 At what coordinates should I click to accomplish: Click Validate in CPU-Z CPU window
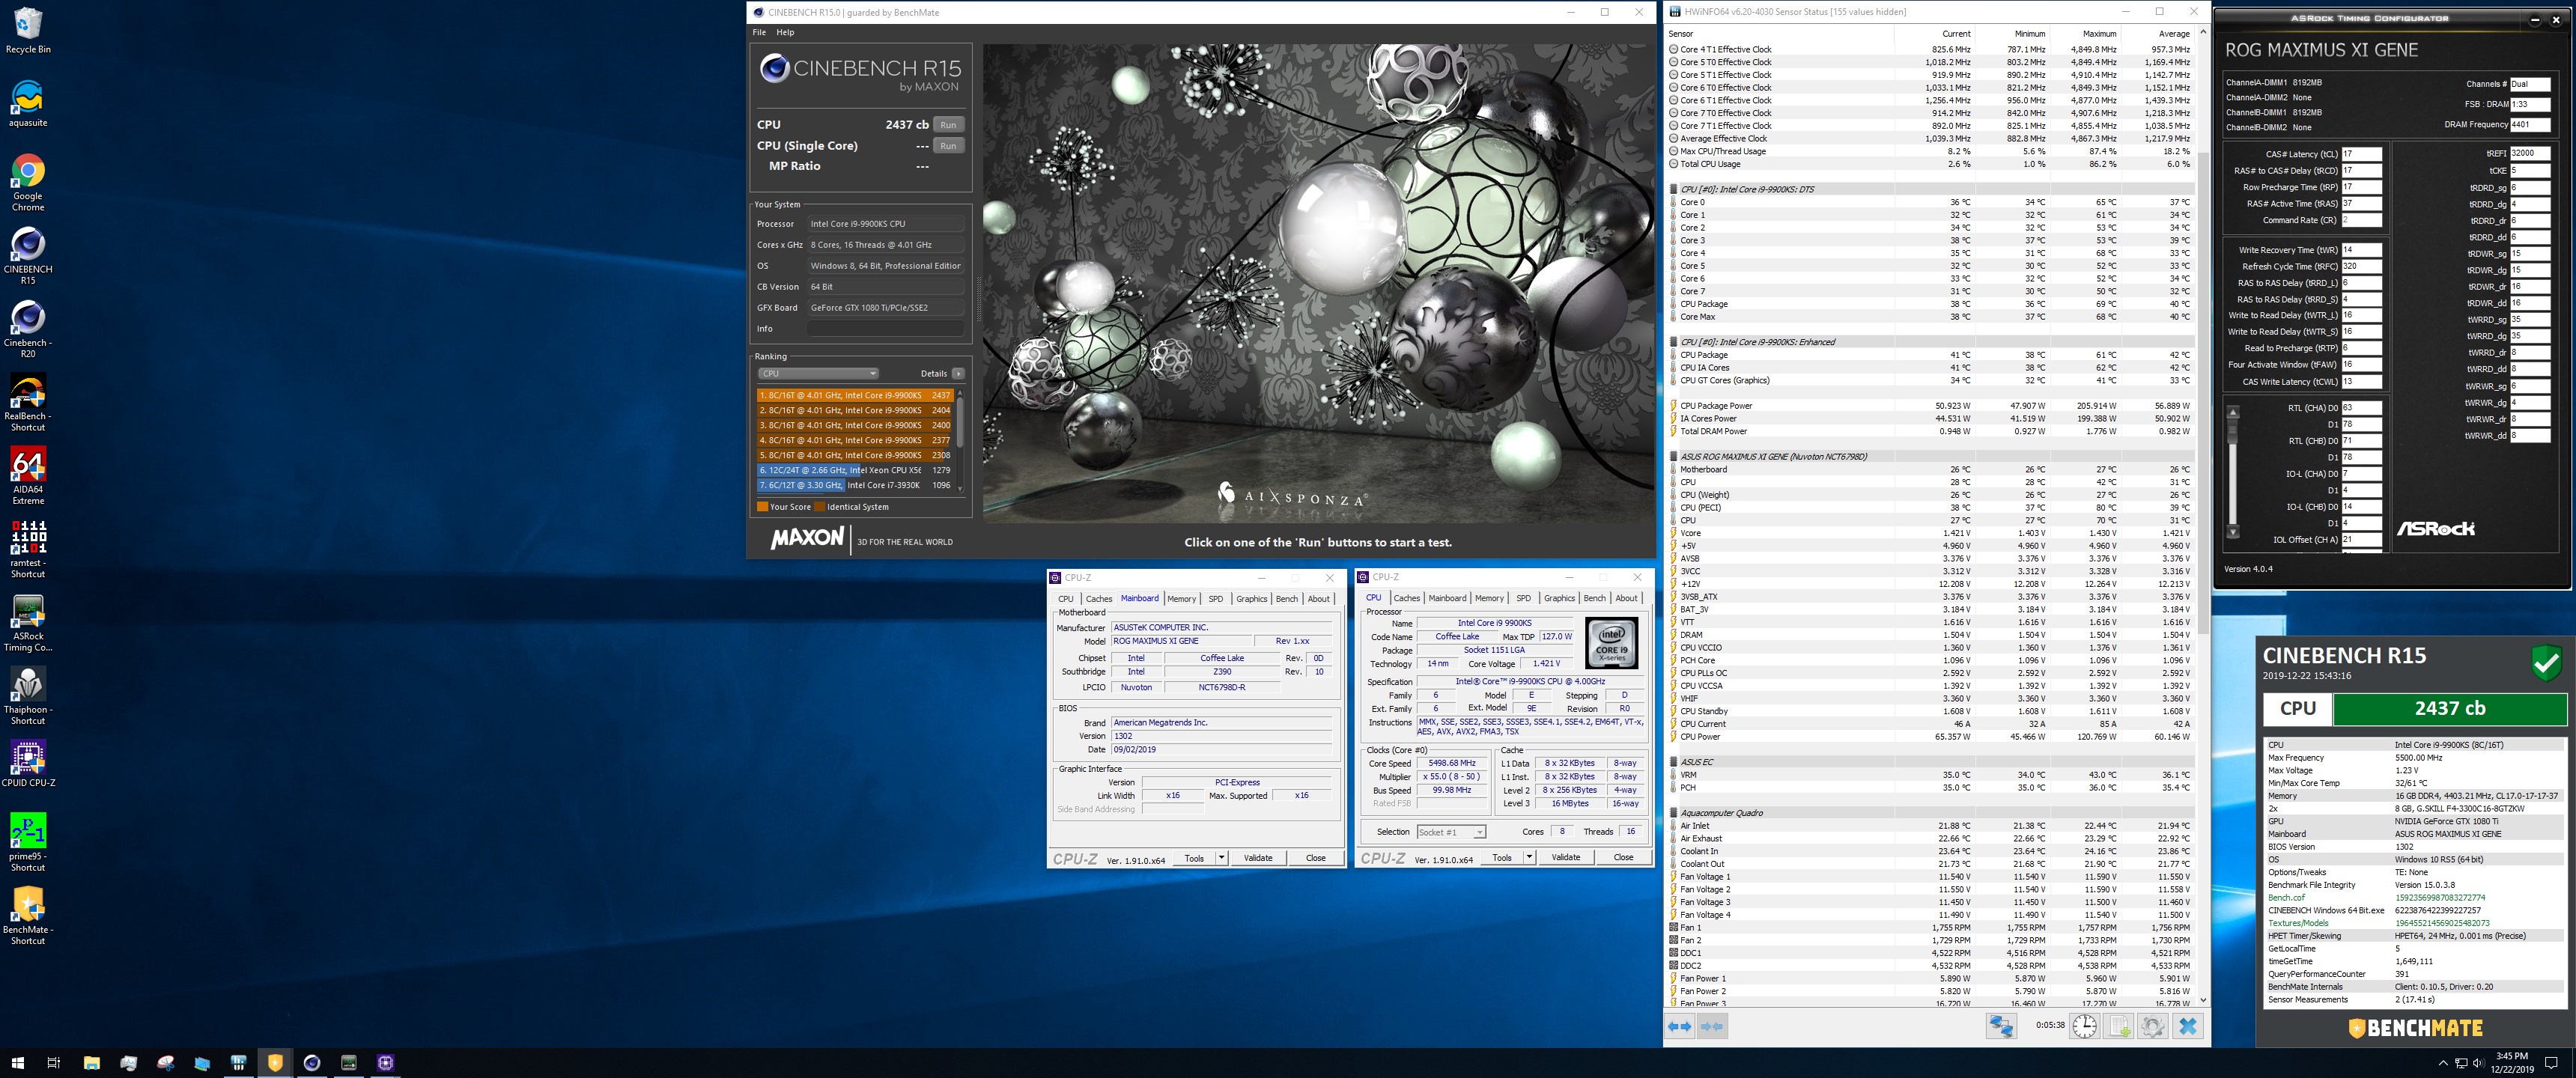[x=1566, y=857]
